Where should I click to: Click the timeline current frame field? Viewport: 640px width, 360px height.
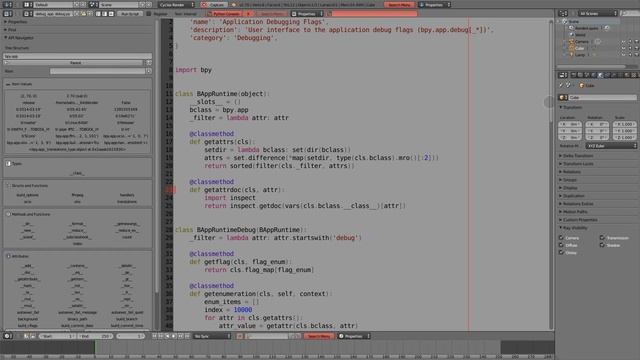(131, 336)
